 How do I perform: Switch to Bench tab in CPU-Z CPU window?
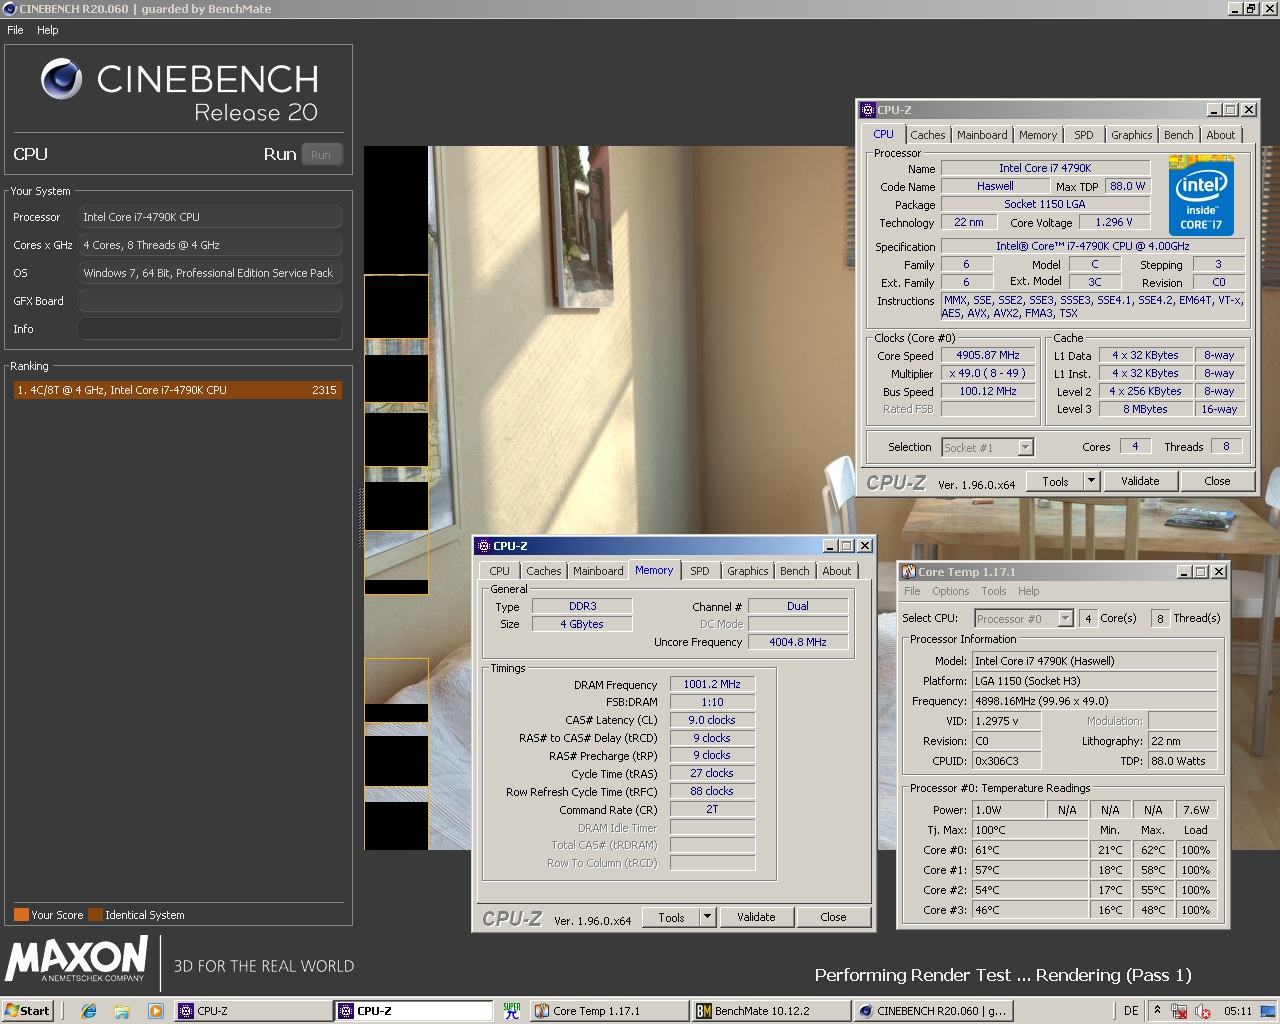pyautogui.click(x=1179, y=135)
